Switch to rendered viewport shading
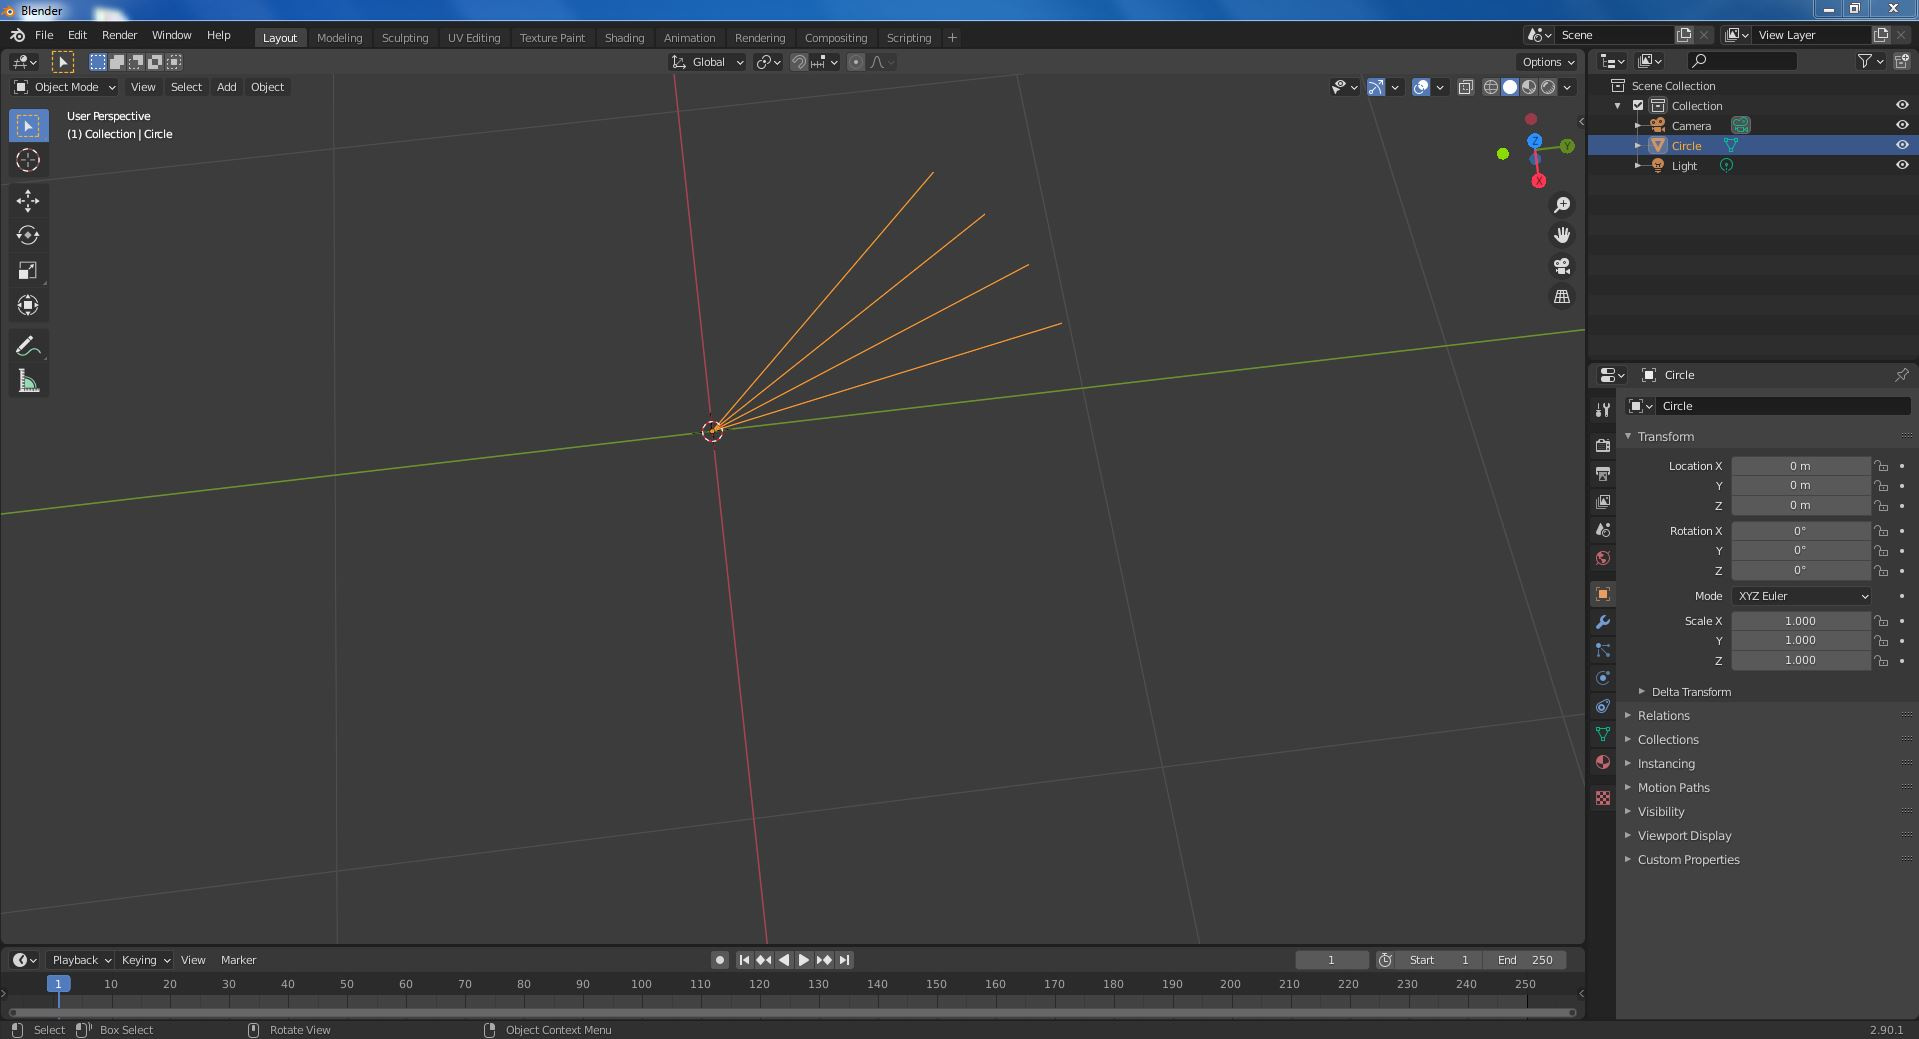The height and width of the screenshot is (1039, 1919). pos(1548,87)
